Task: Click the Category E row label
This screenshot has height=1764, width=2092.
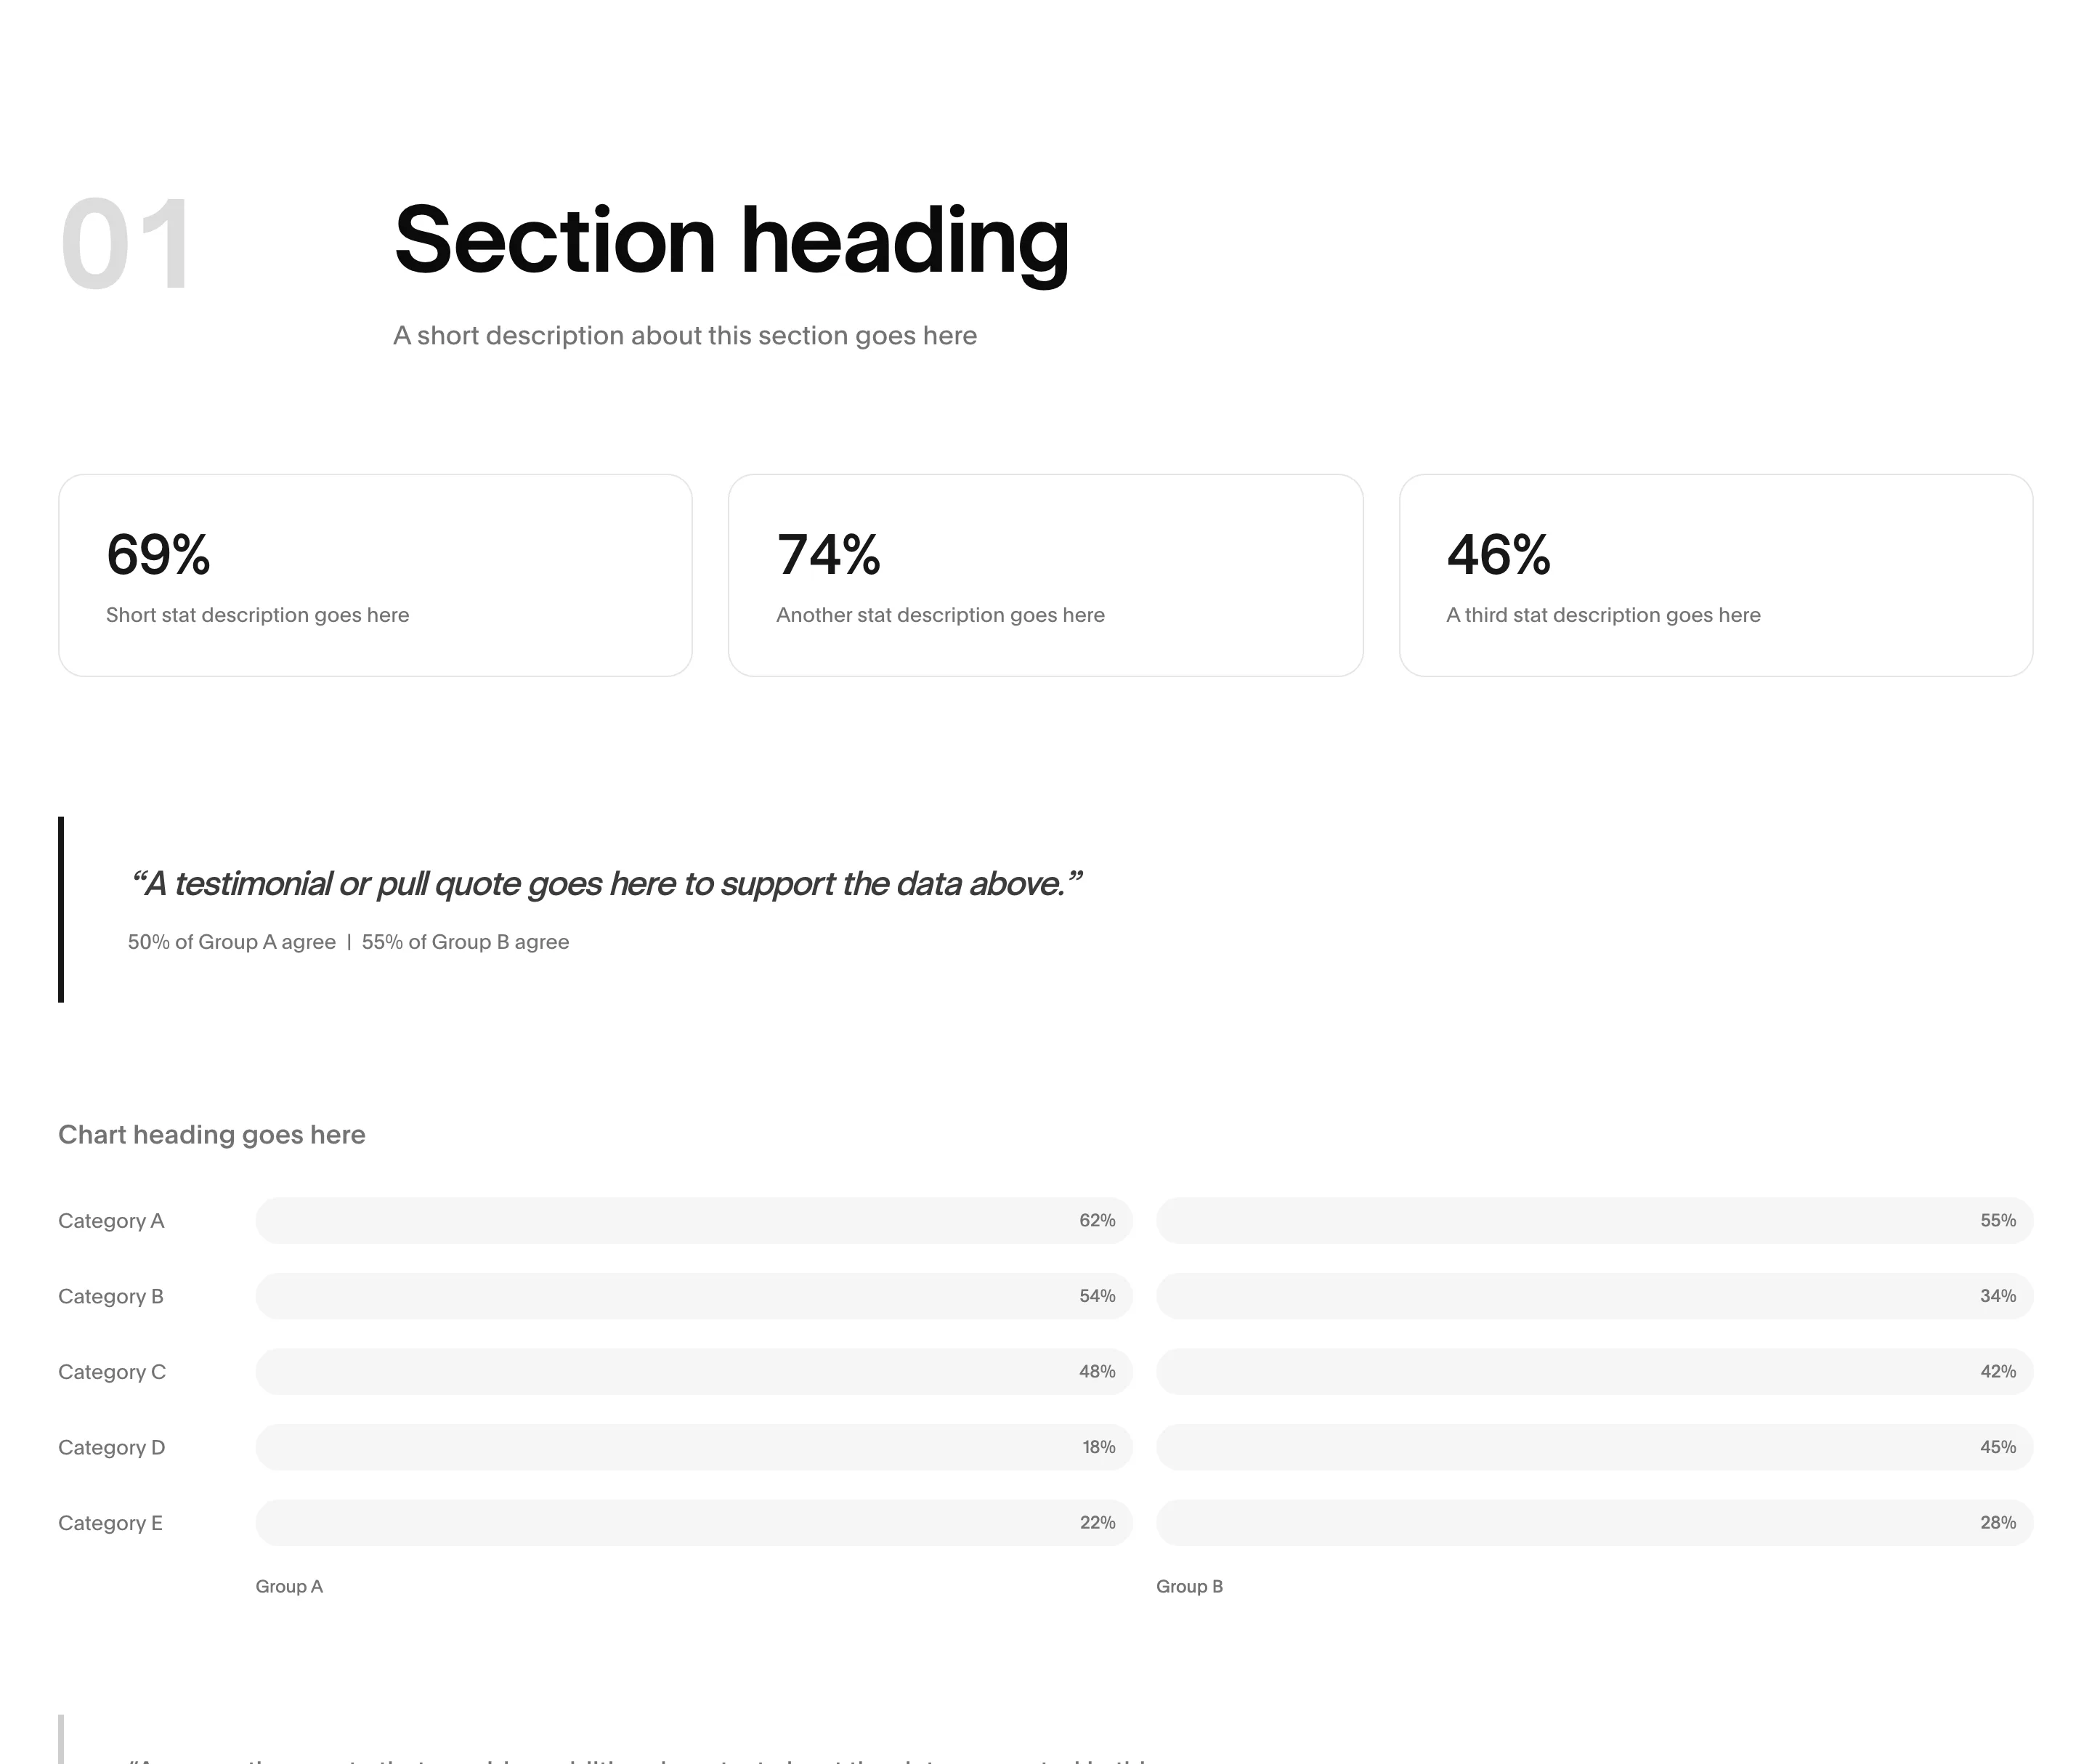Action: click(x=110, y=1523)
